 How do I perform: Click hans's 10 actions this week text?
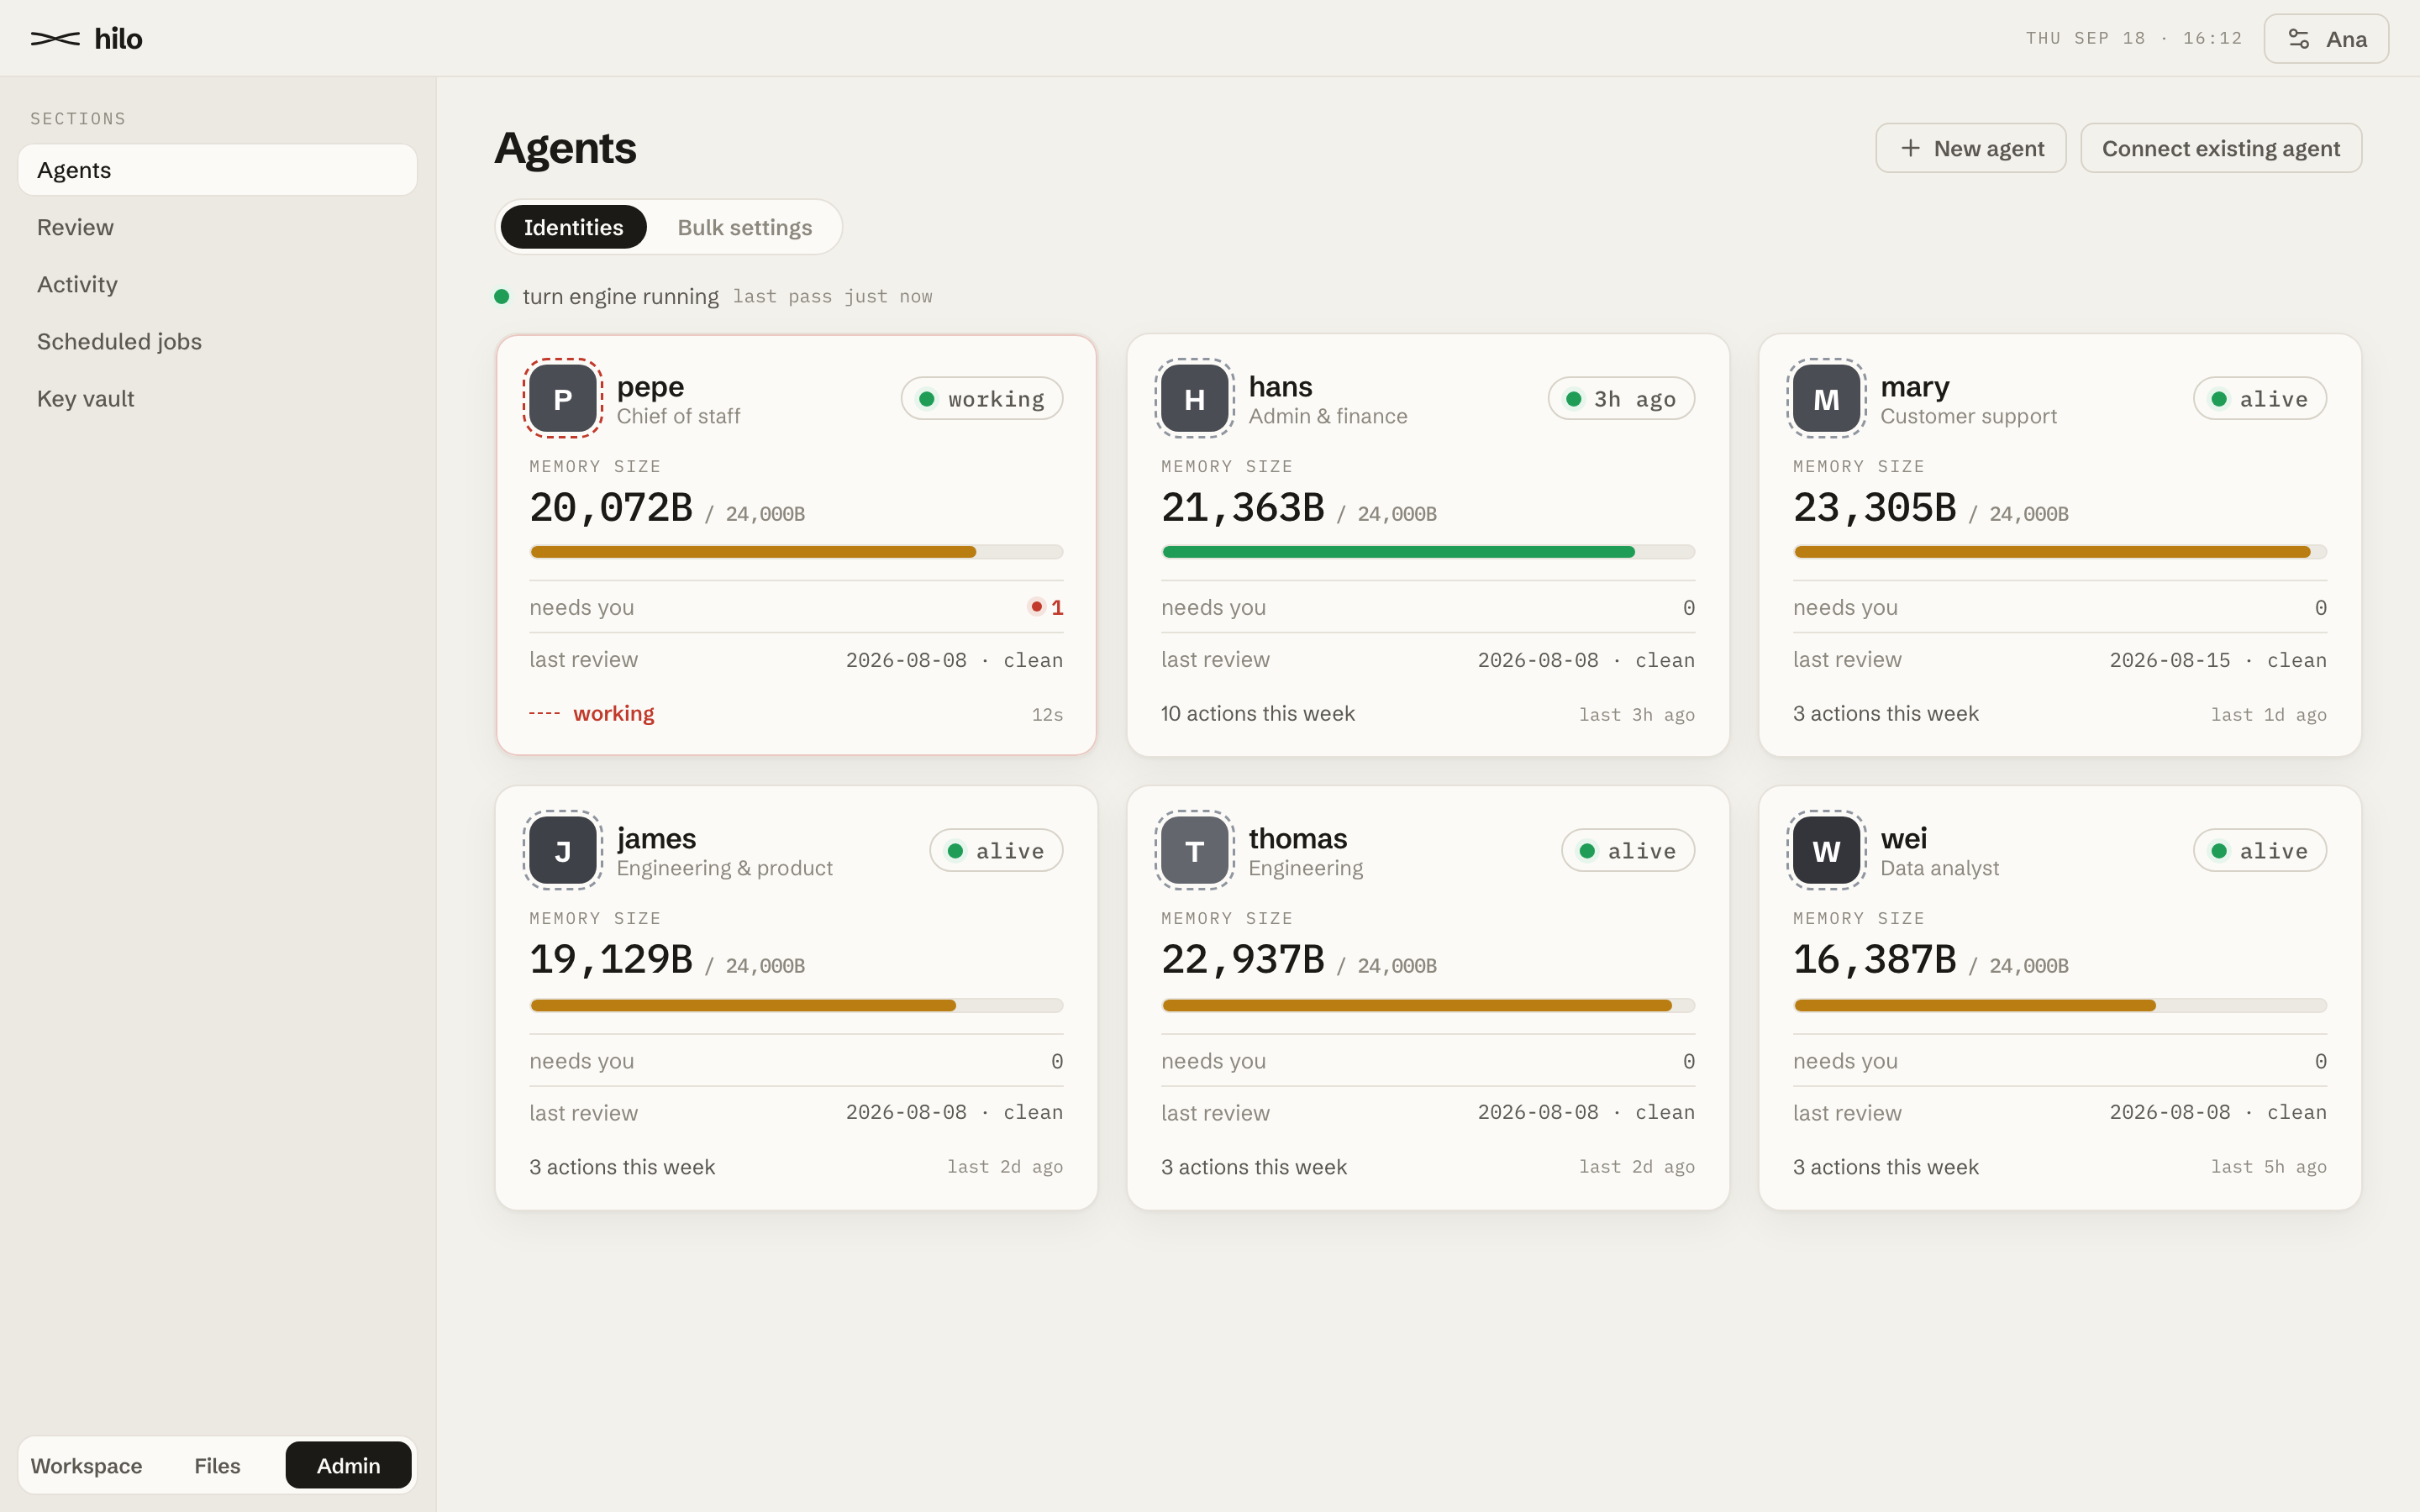1257,713
